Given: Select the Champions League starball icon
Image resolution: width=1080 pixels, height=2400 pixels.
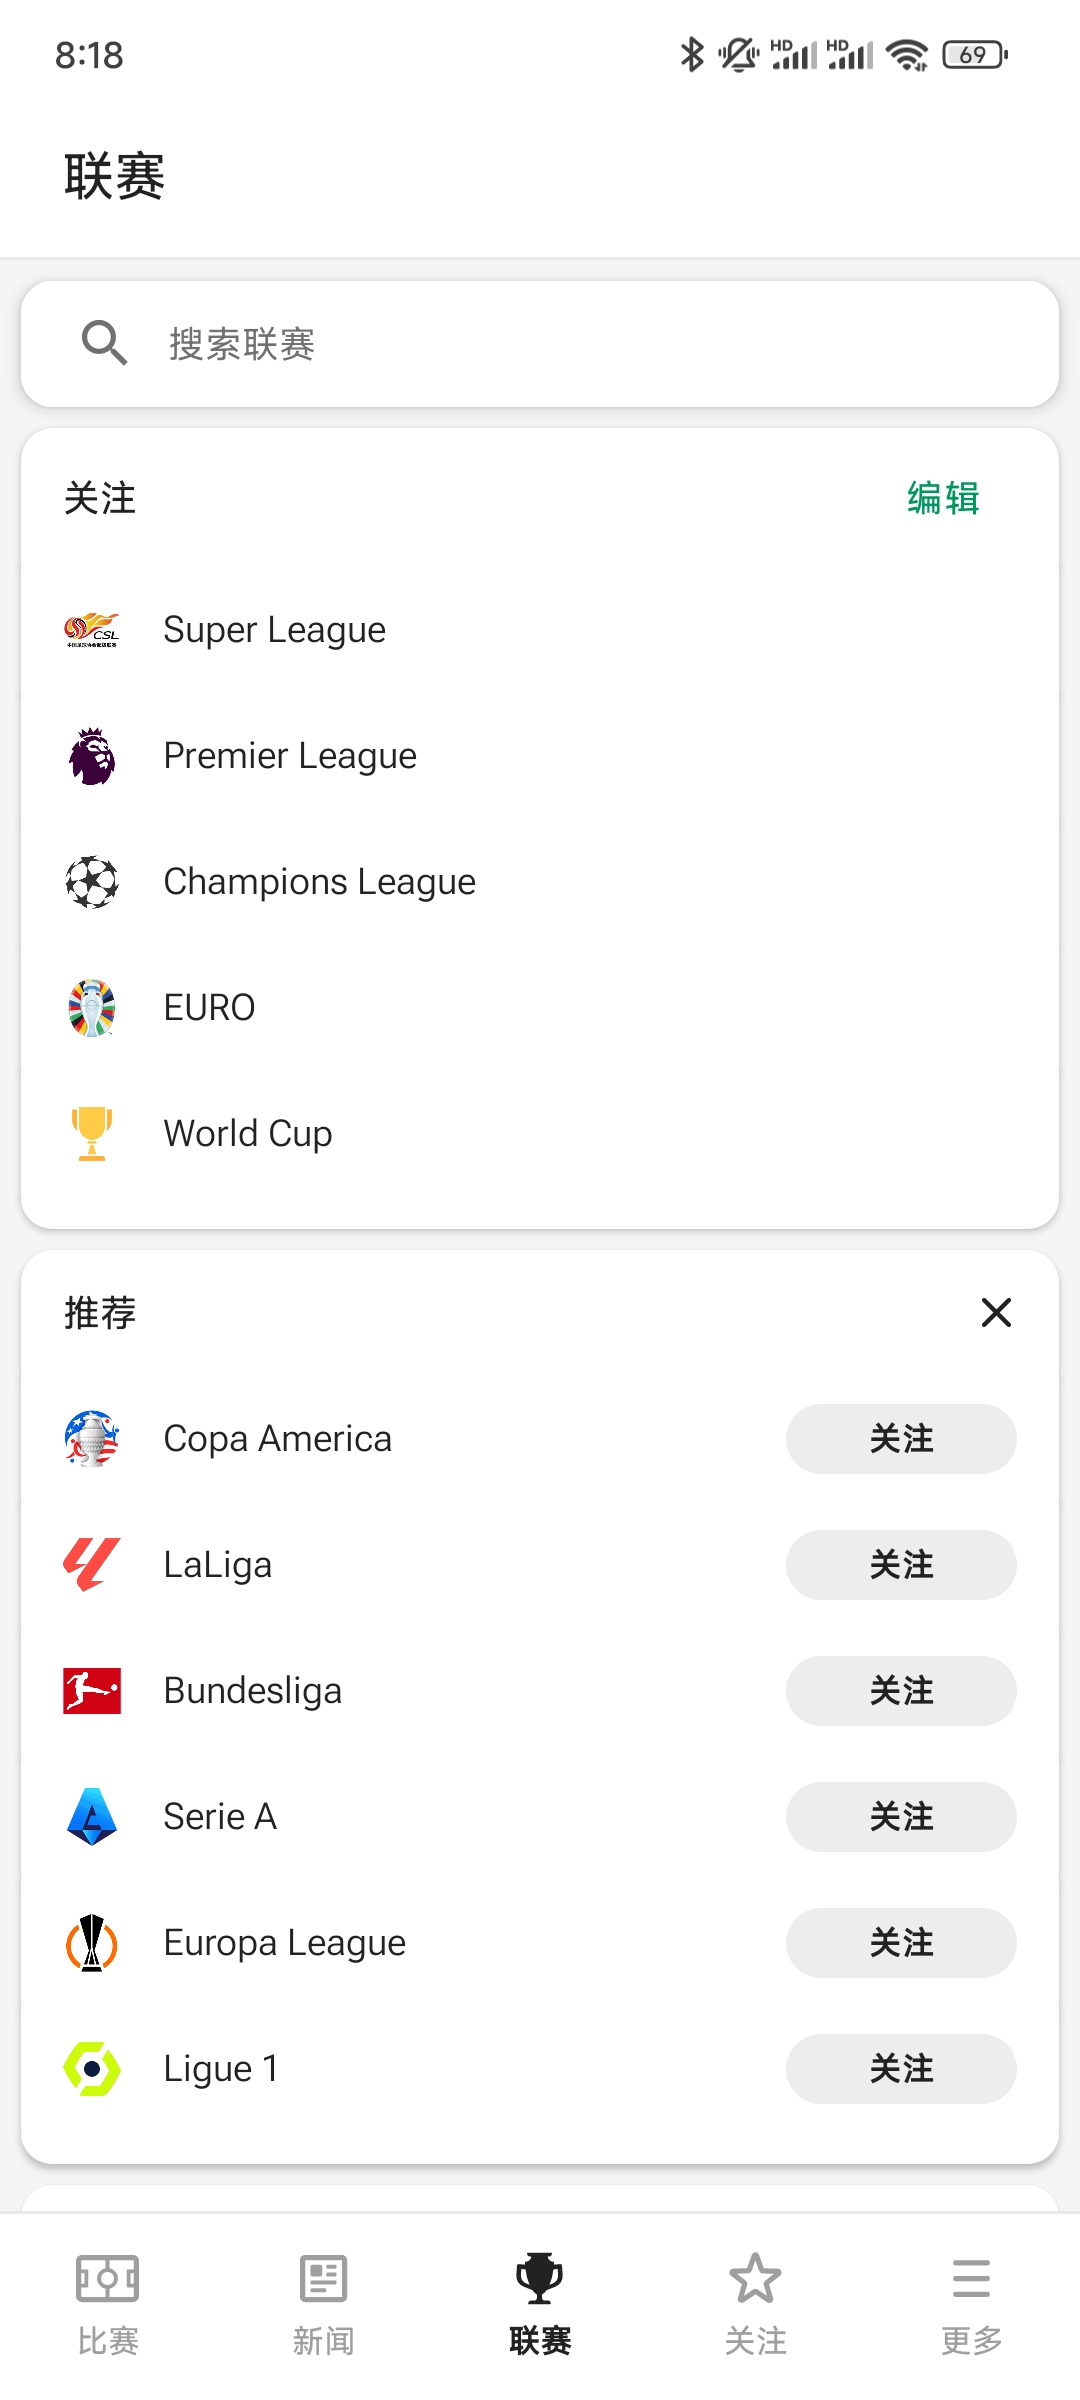Looking at the screenshot, I should click(92, 882).
